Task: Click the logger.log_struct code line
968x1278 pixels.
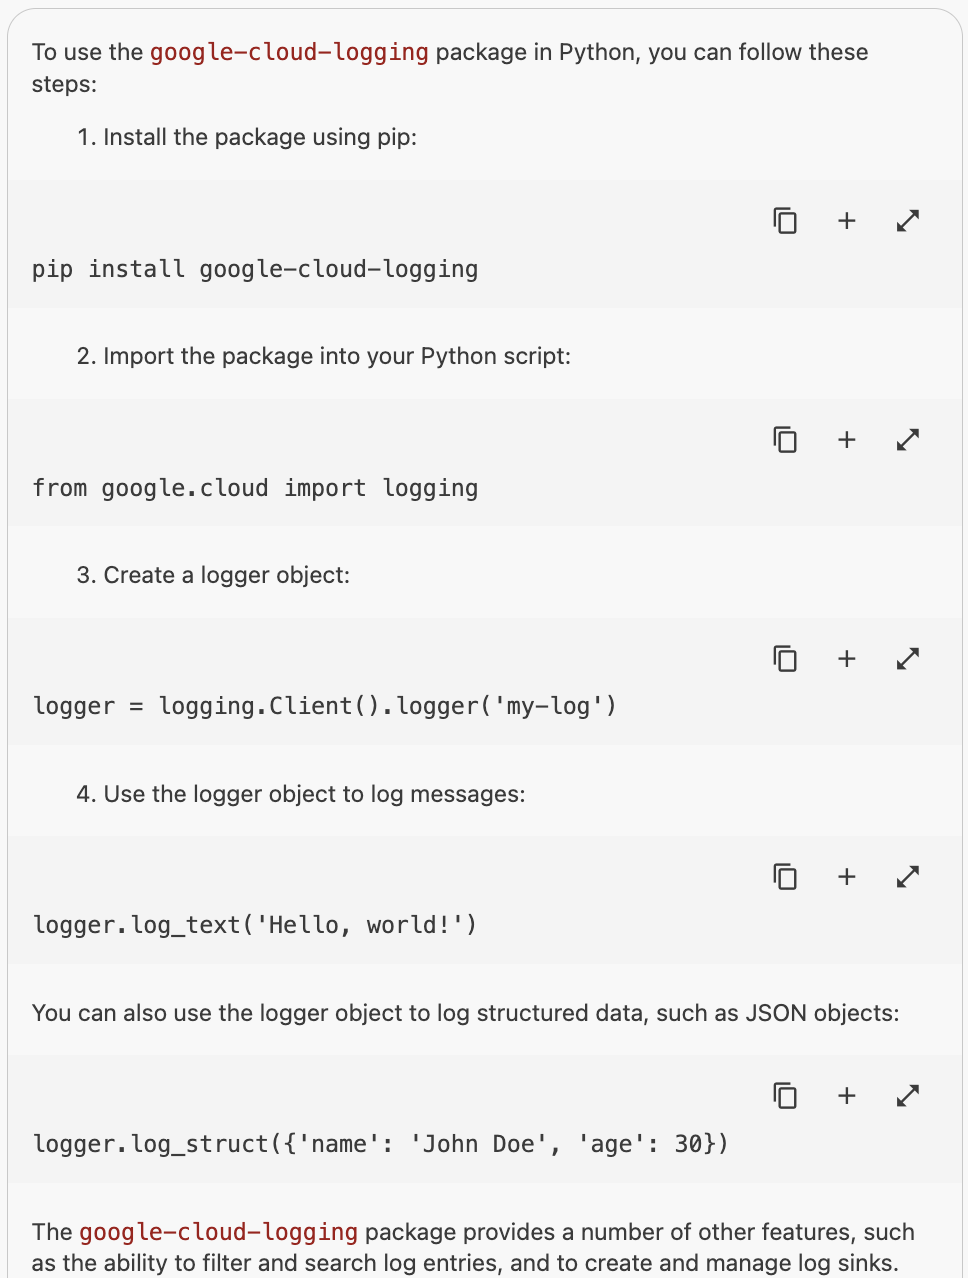Action: coord(380,1144)
